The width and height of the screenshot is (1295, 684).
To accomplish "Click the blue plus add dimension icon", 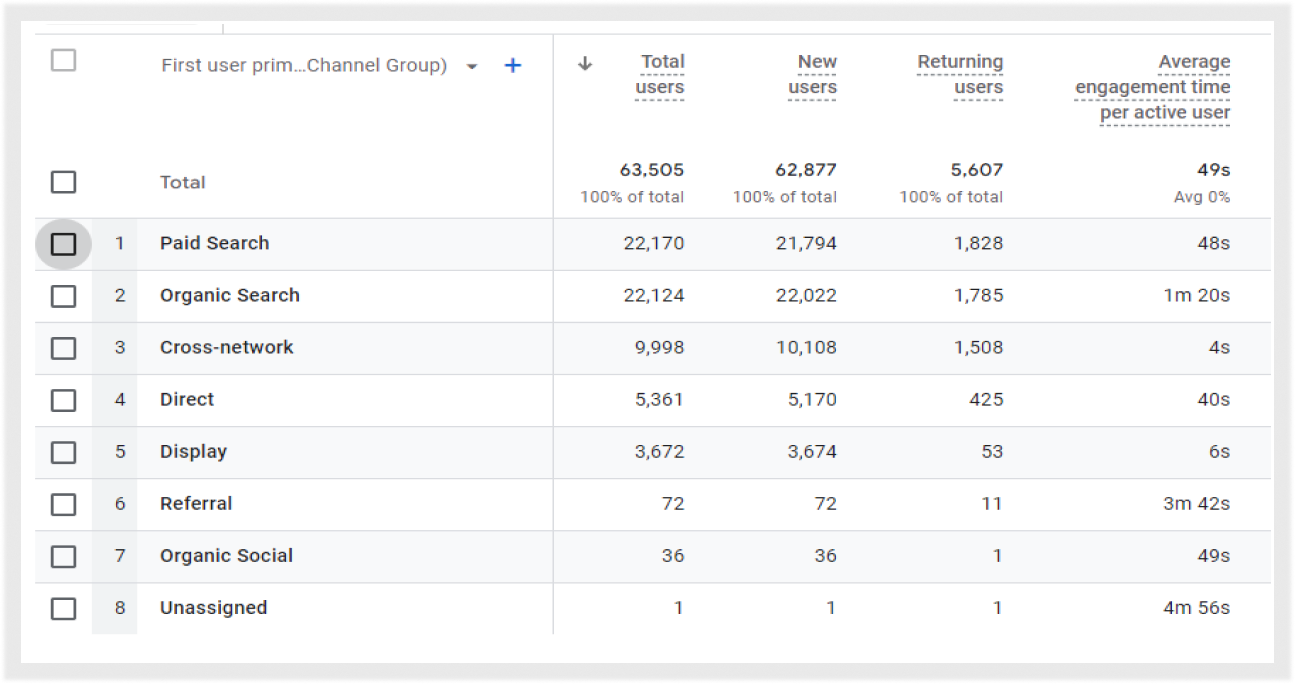I will point(512,66).
